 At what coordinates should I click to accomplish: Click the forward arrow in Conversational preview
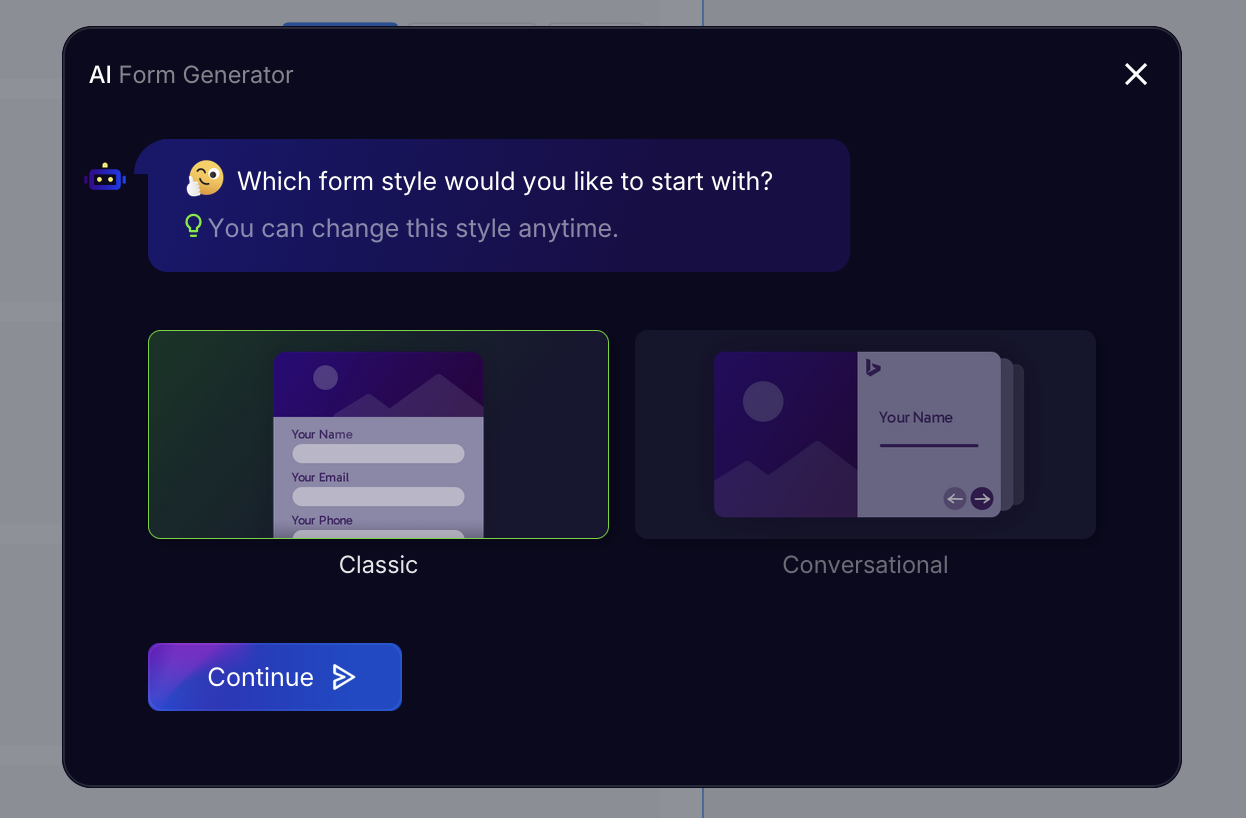tap(982, 498)
